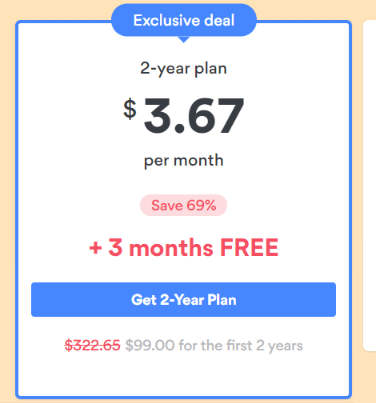Click the 3.67 monthly price figure
Image resolution: width=376 pixels, height=403 pixels.
click(194, 115)
